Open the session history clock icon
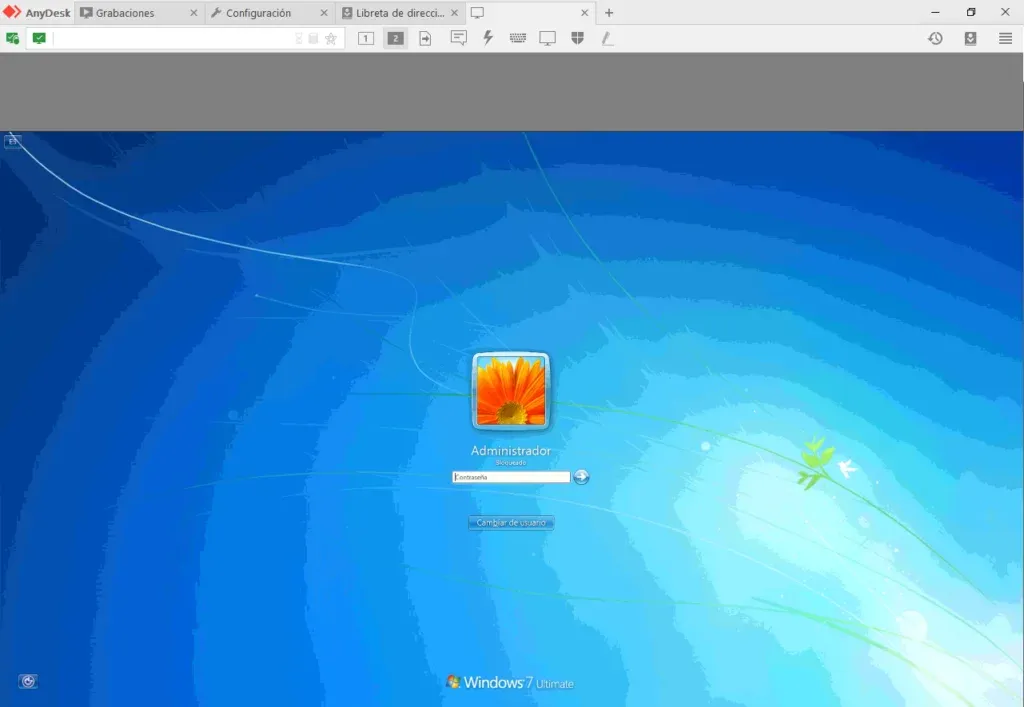This screenshot has width=1024, height=707. click(x=935, y=39)
